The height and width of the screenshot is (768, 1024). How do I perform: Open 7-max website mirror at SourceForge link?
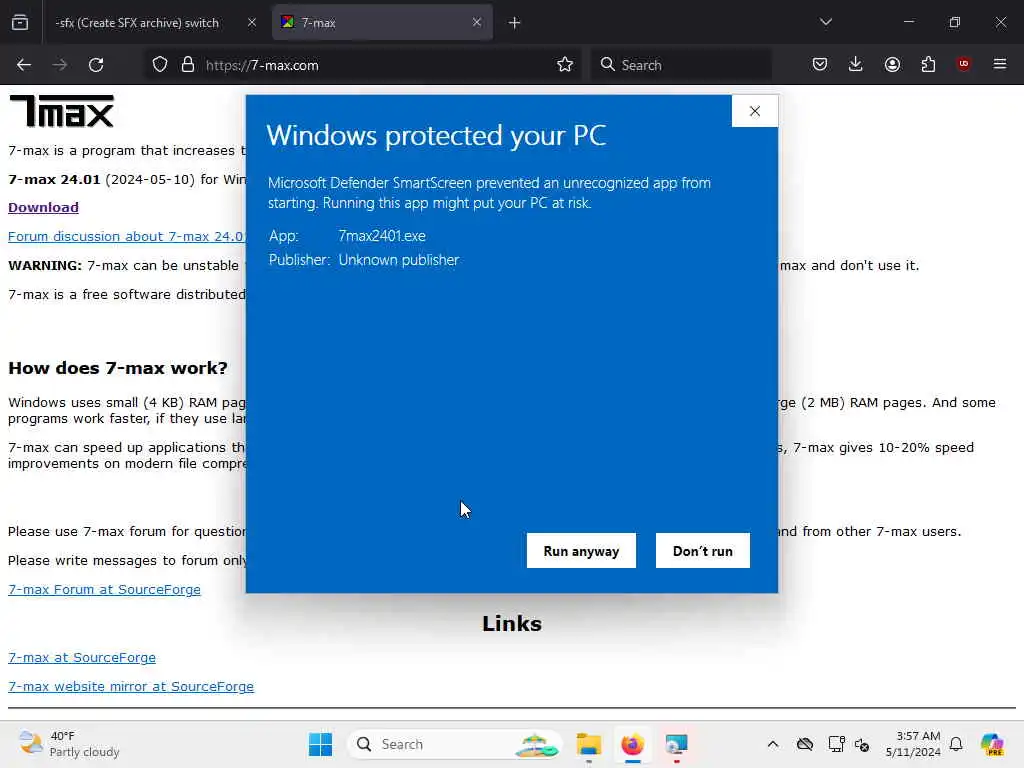tap(131, 686)
